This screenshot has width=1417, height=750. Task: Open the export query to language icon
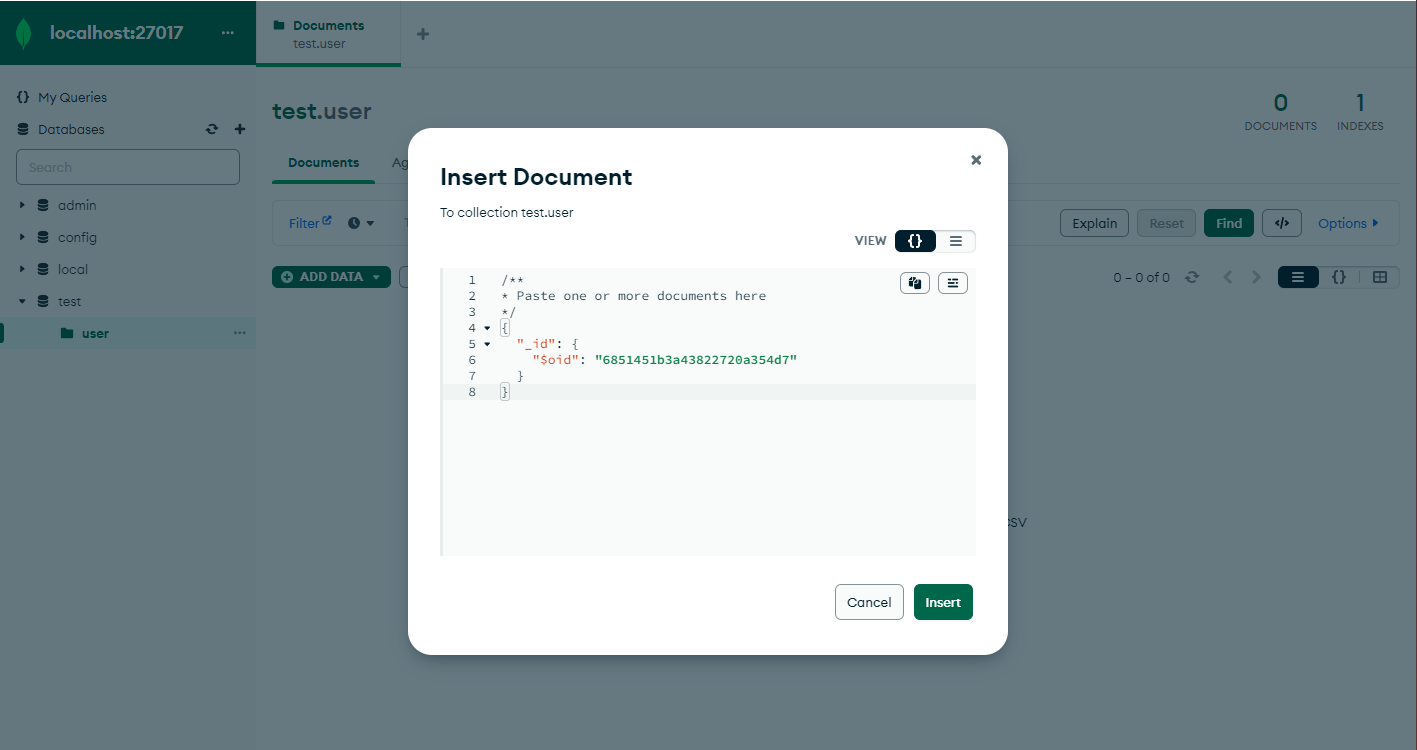1282,223
